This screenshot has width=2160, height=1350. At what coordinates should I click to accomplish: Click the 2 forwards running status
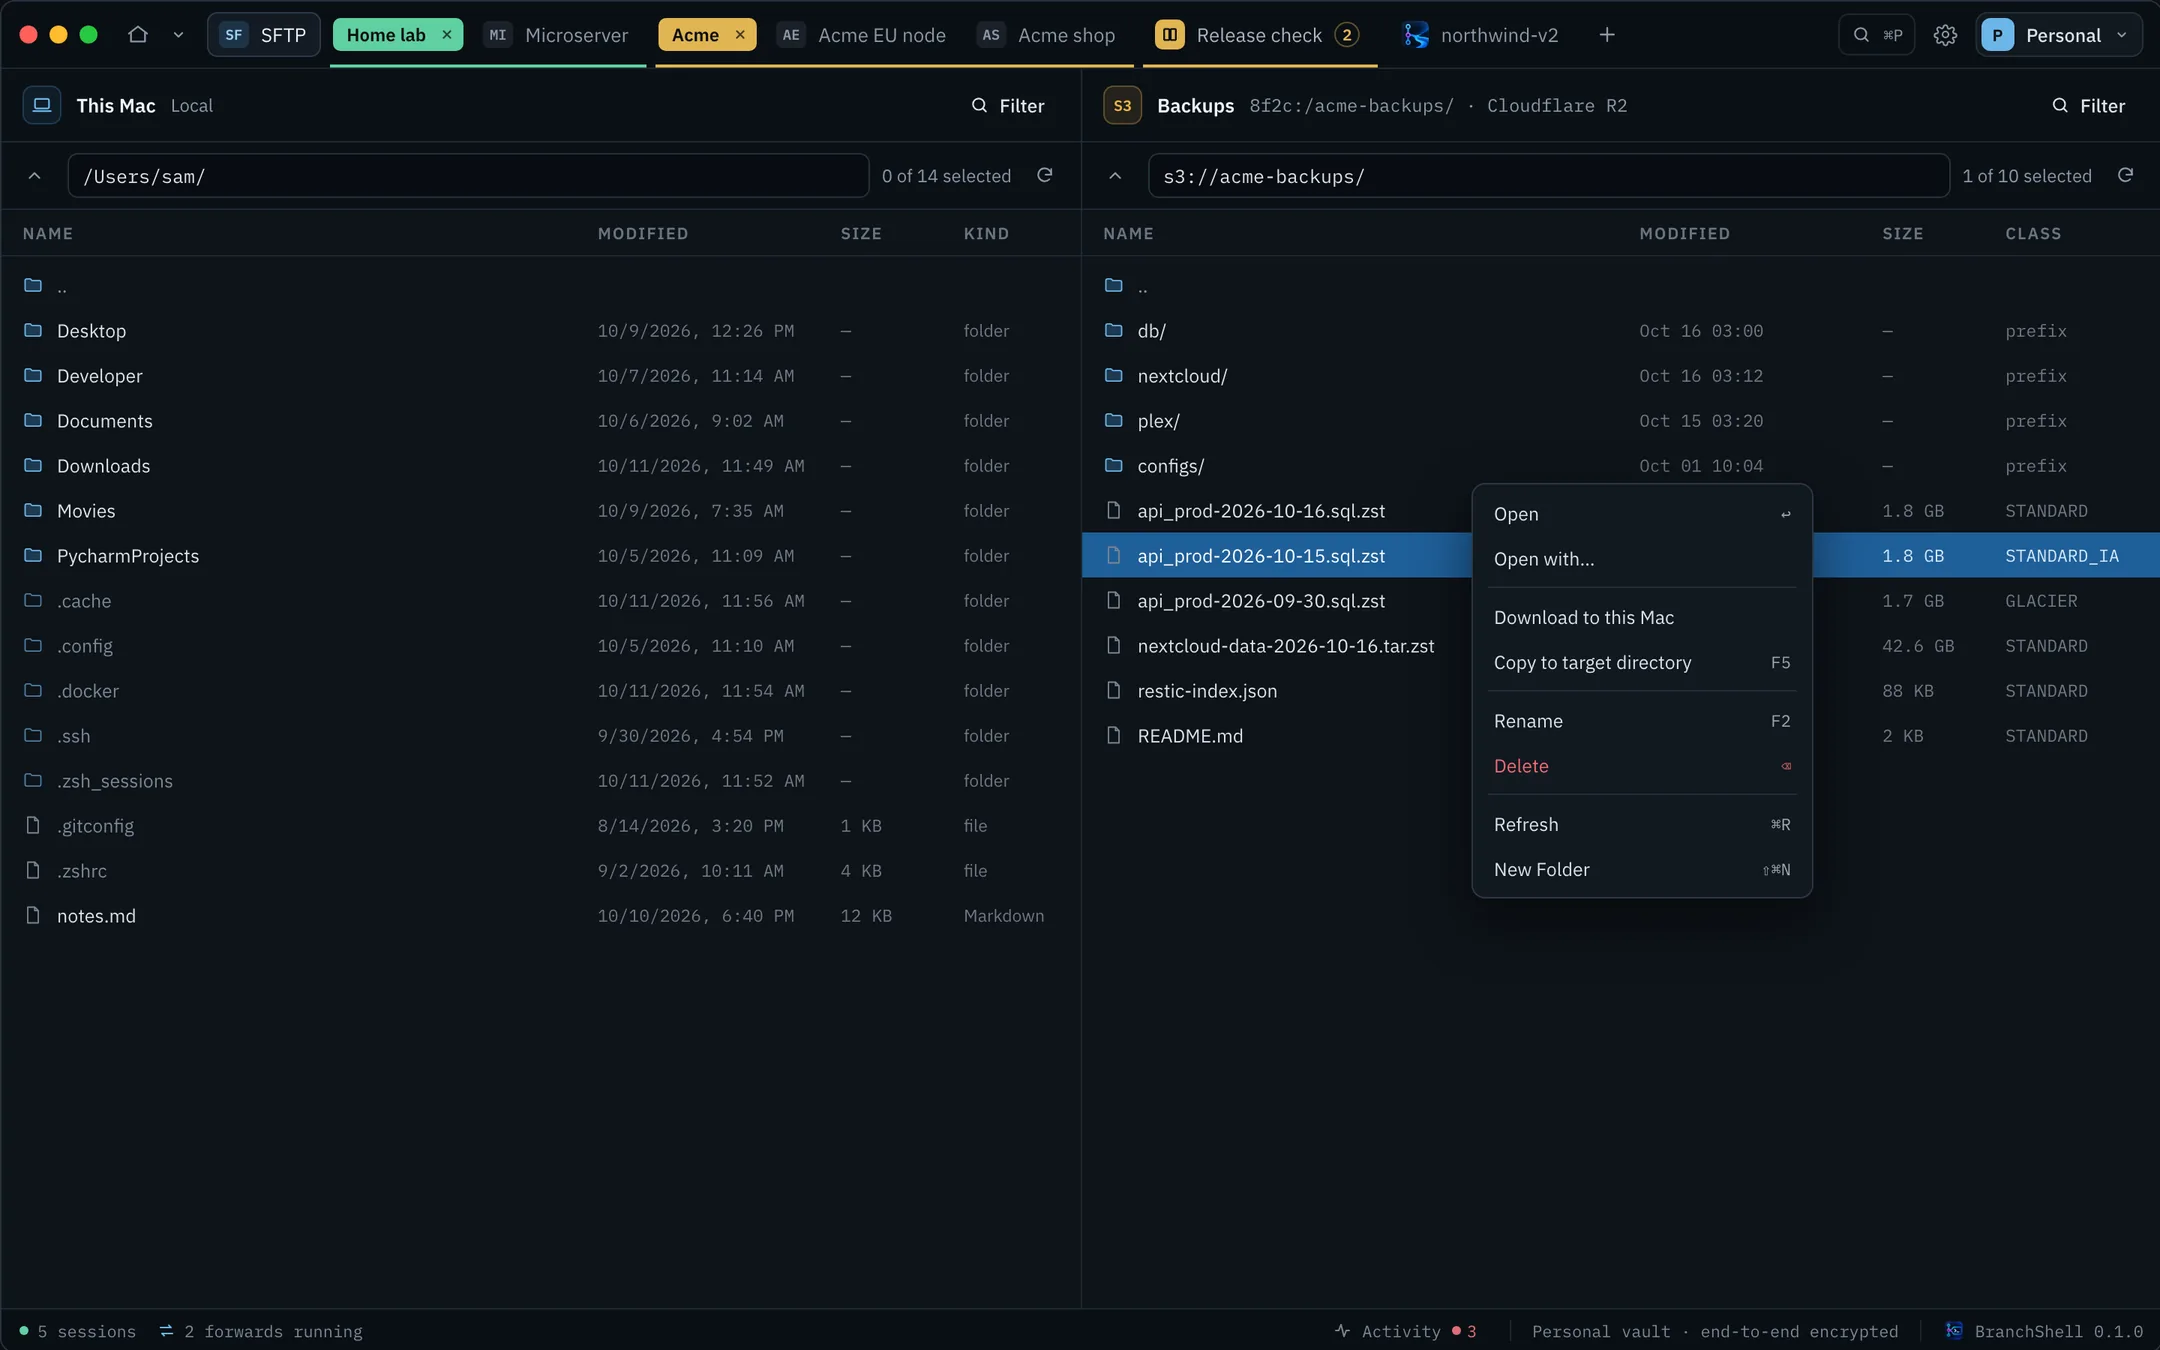(x=261, y=1332)
